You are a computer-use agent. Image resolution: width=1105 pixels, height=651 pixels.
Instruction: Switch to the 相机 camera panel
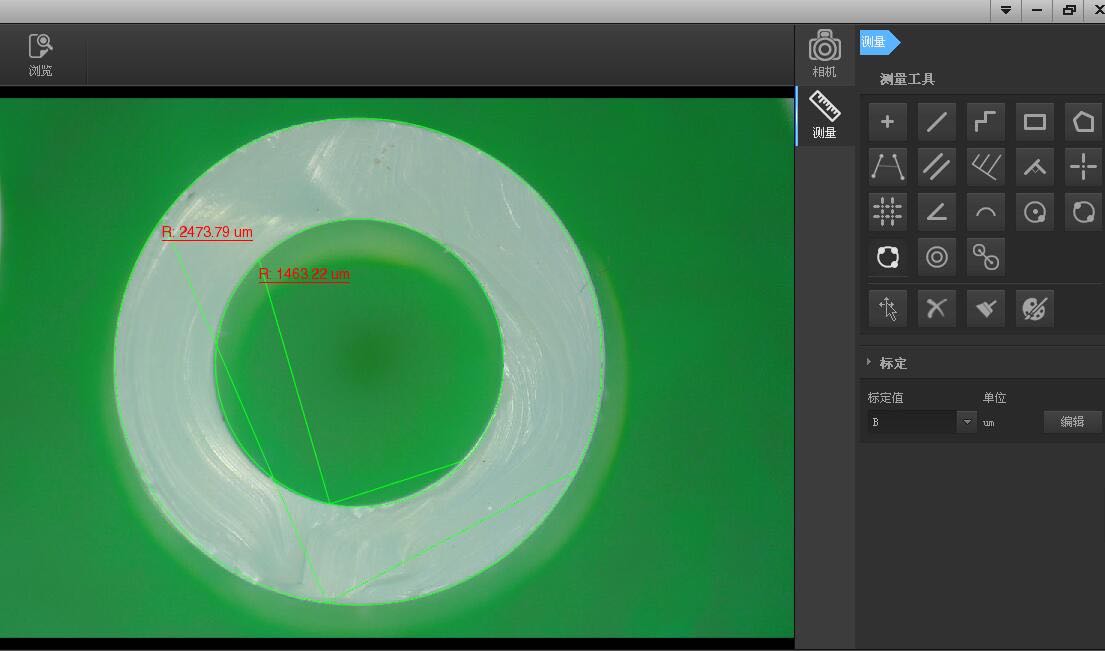(825, 54)
